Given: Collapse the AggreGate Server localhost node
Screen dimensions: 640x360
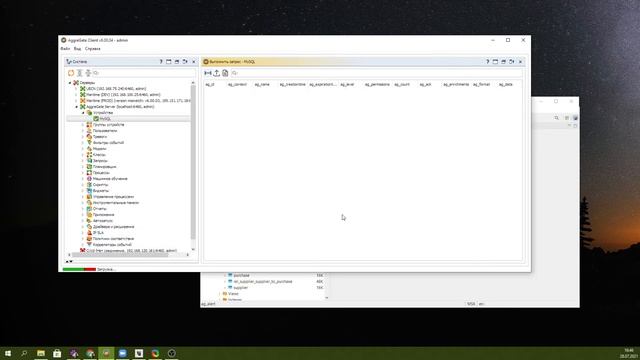Looking at the screenshot, I should pos(76,107).
